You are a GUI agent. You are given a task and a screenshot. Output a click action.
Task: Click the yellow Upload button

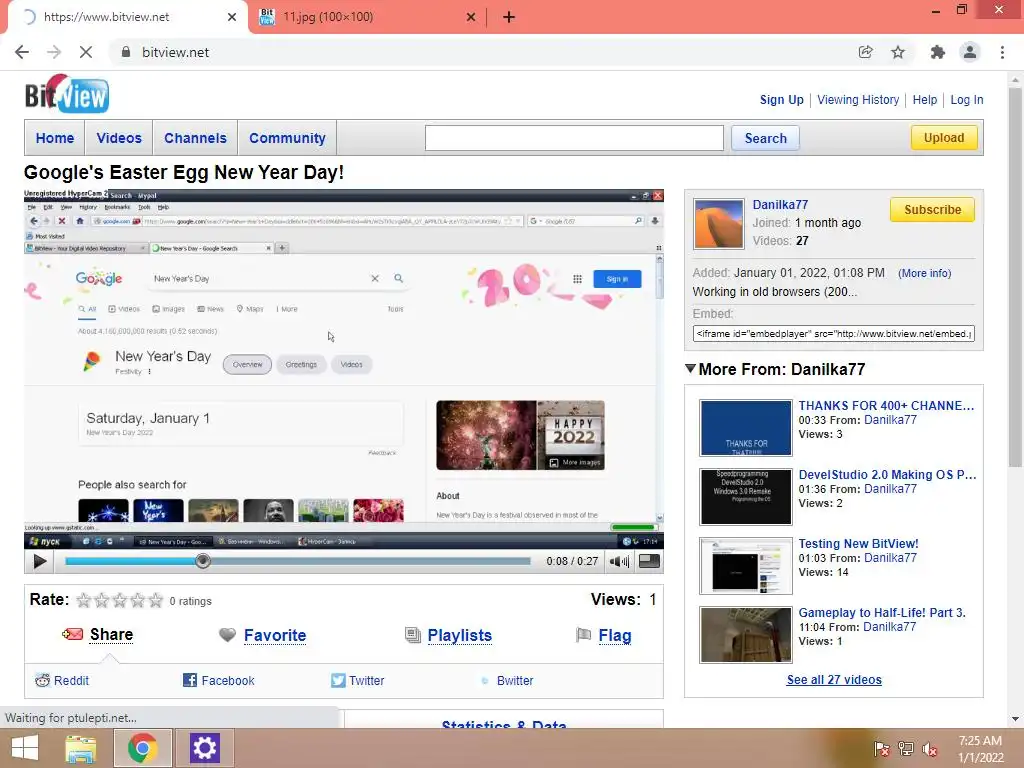tap(944, 137)
